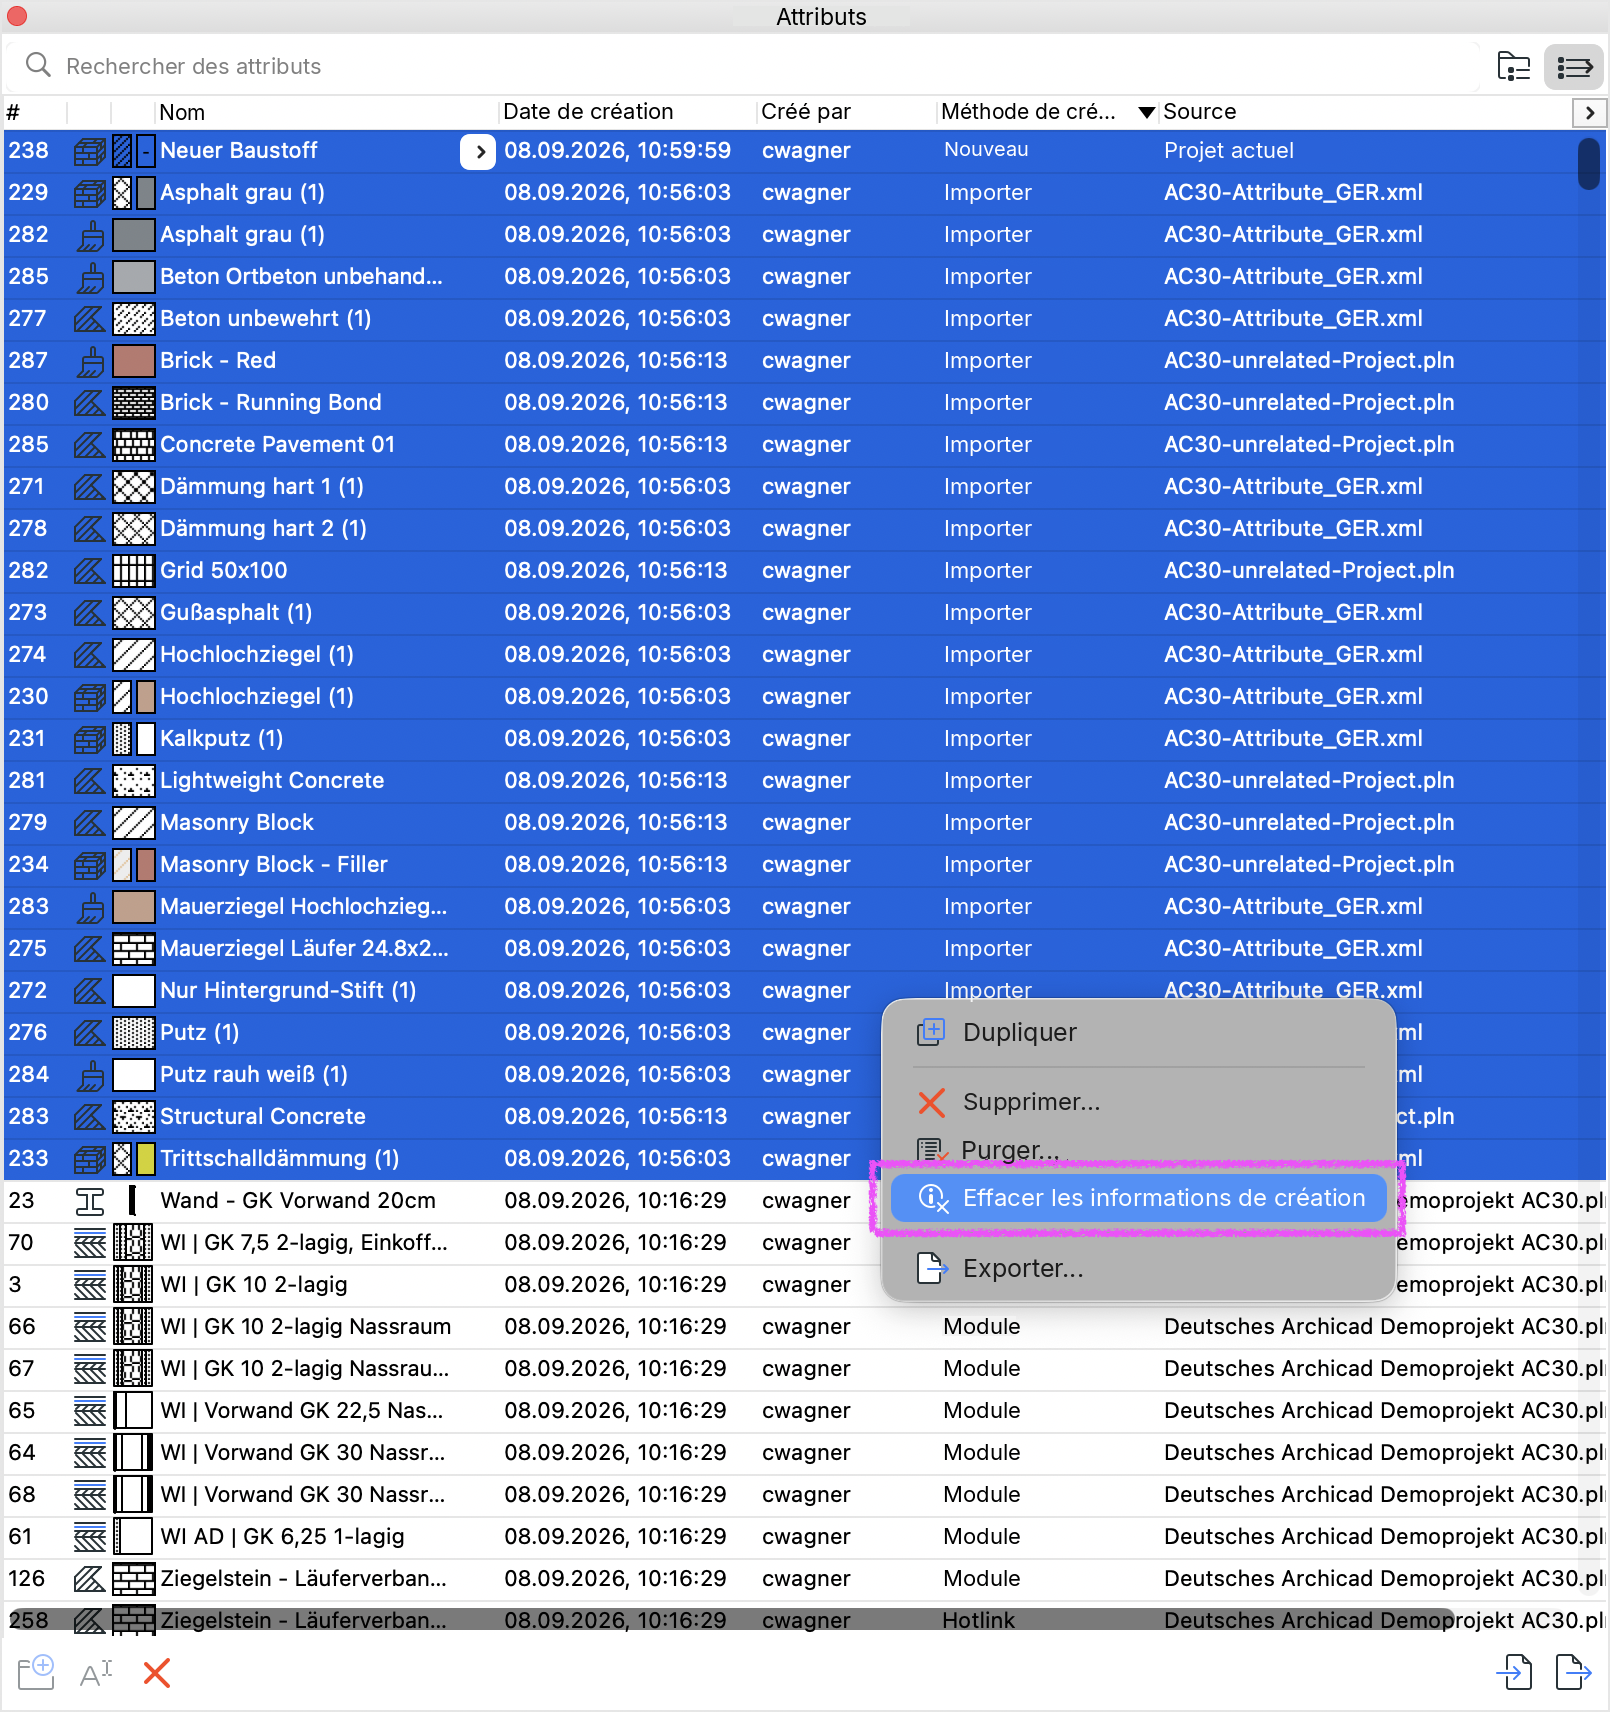Choose Supprimer... from the context menu

1138,1102
